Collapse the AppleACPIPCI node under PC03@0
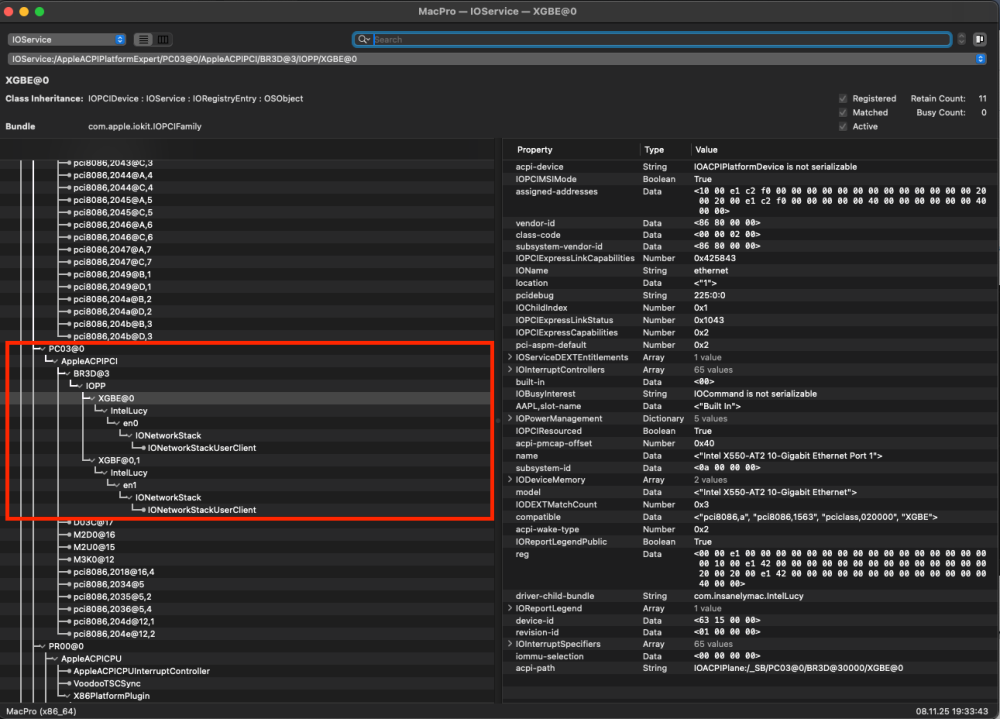Viewport: 1000px width, 719px height. [x=55, y=362]
